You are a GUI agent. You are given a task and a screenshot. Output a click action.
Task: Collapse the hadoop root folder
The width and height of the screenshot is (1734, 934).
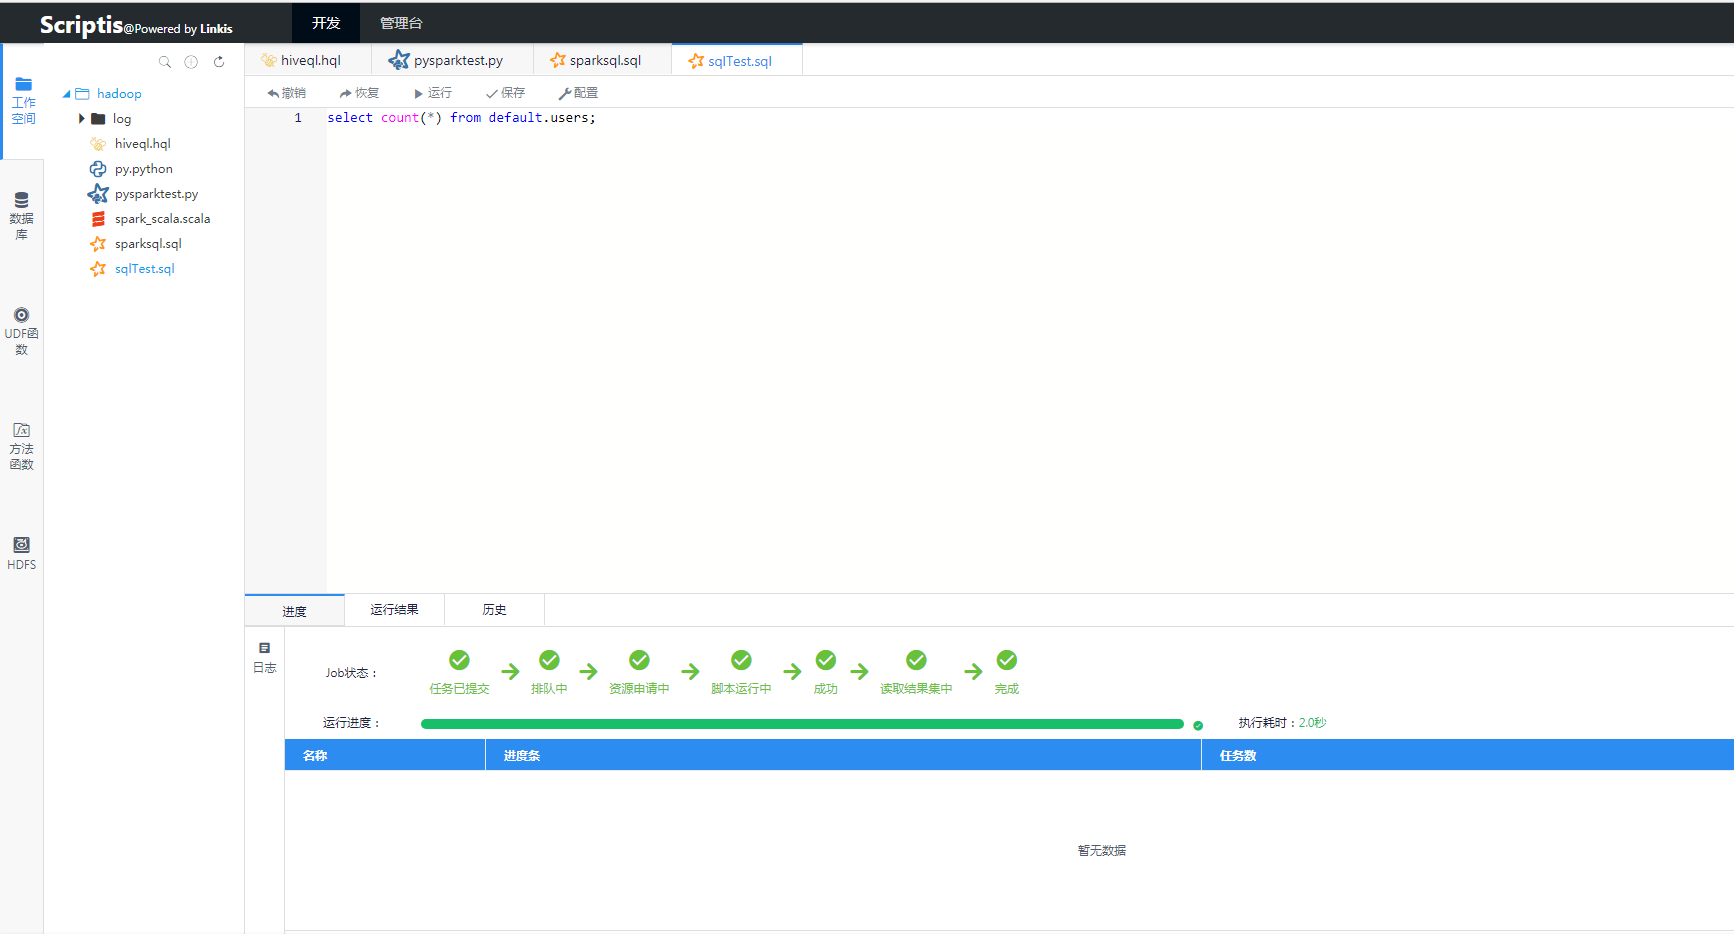(x=67, y=94)
